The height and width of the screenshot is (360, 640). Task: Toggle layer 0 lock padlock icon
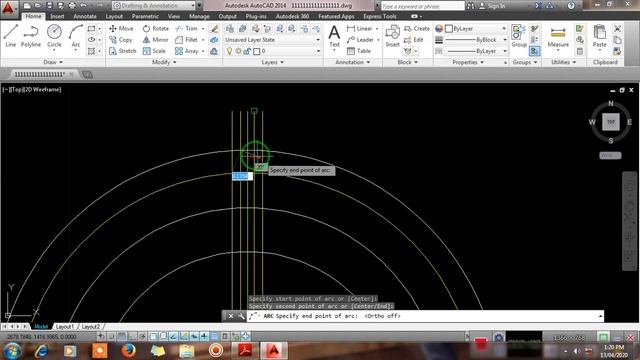click(247, 51)
